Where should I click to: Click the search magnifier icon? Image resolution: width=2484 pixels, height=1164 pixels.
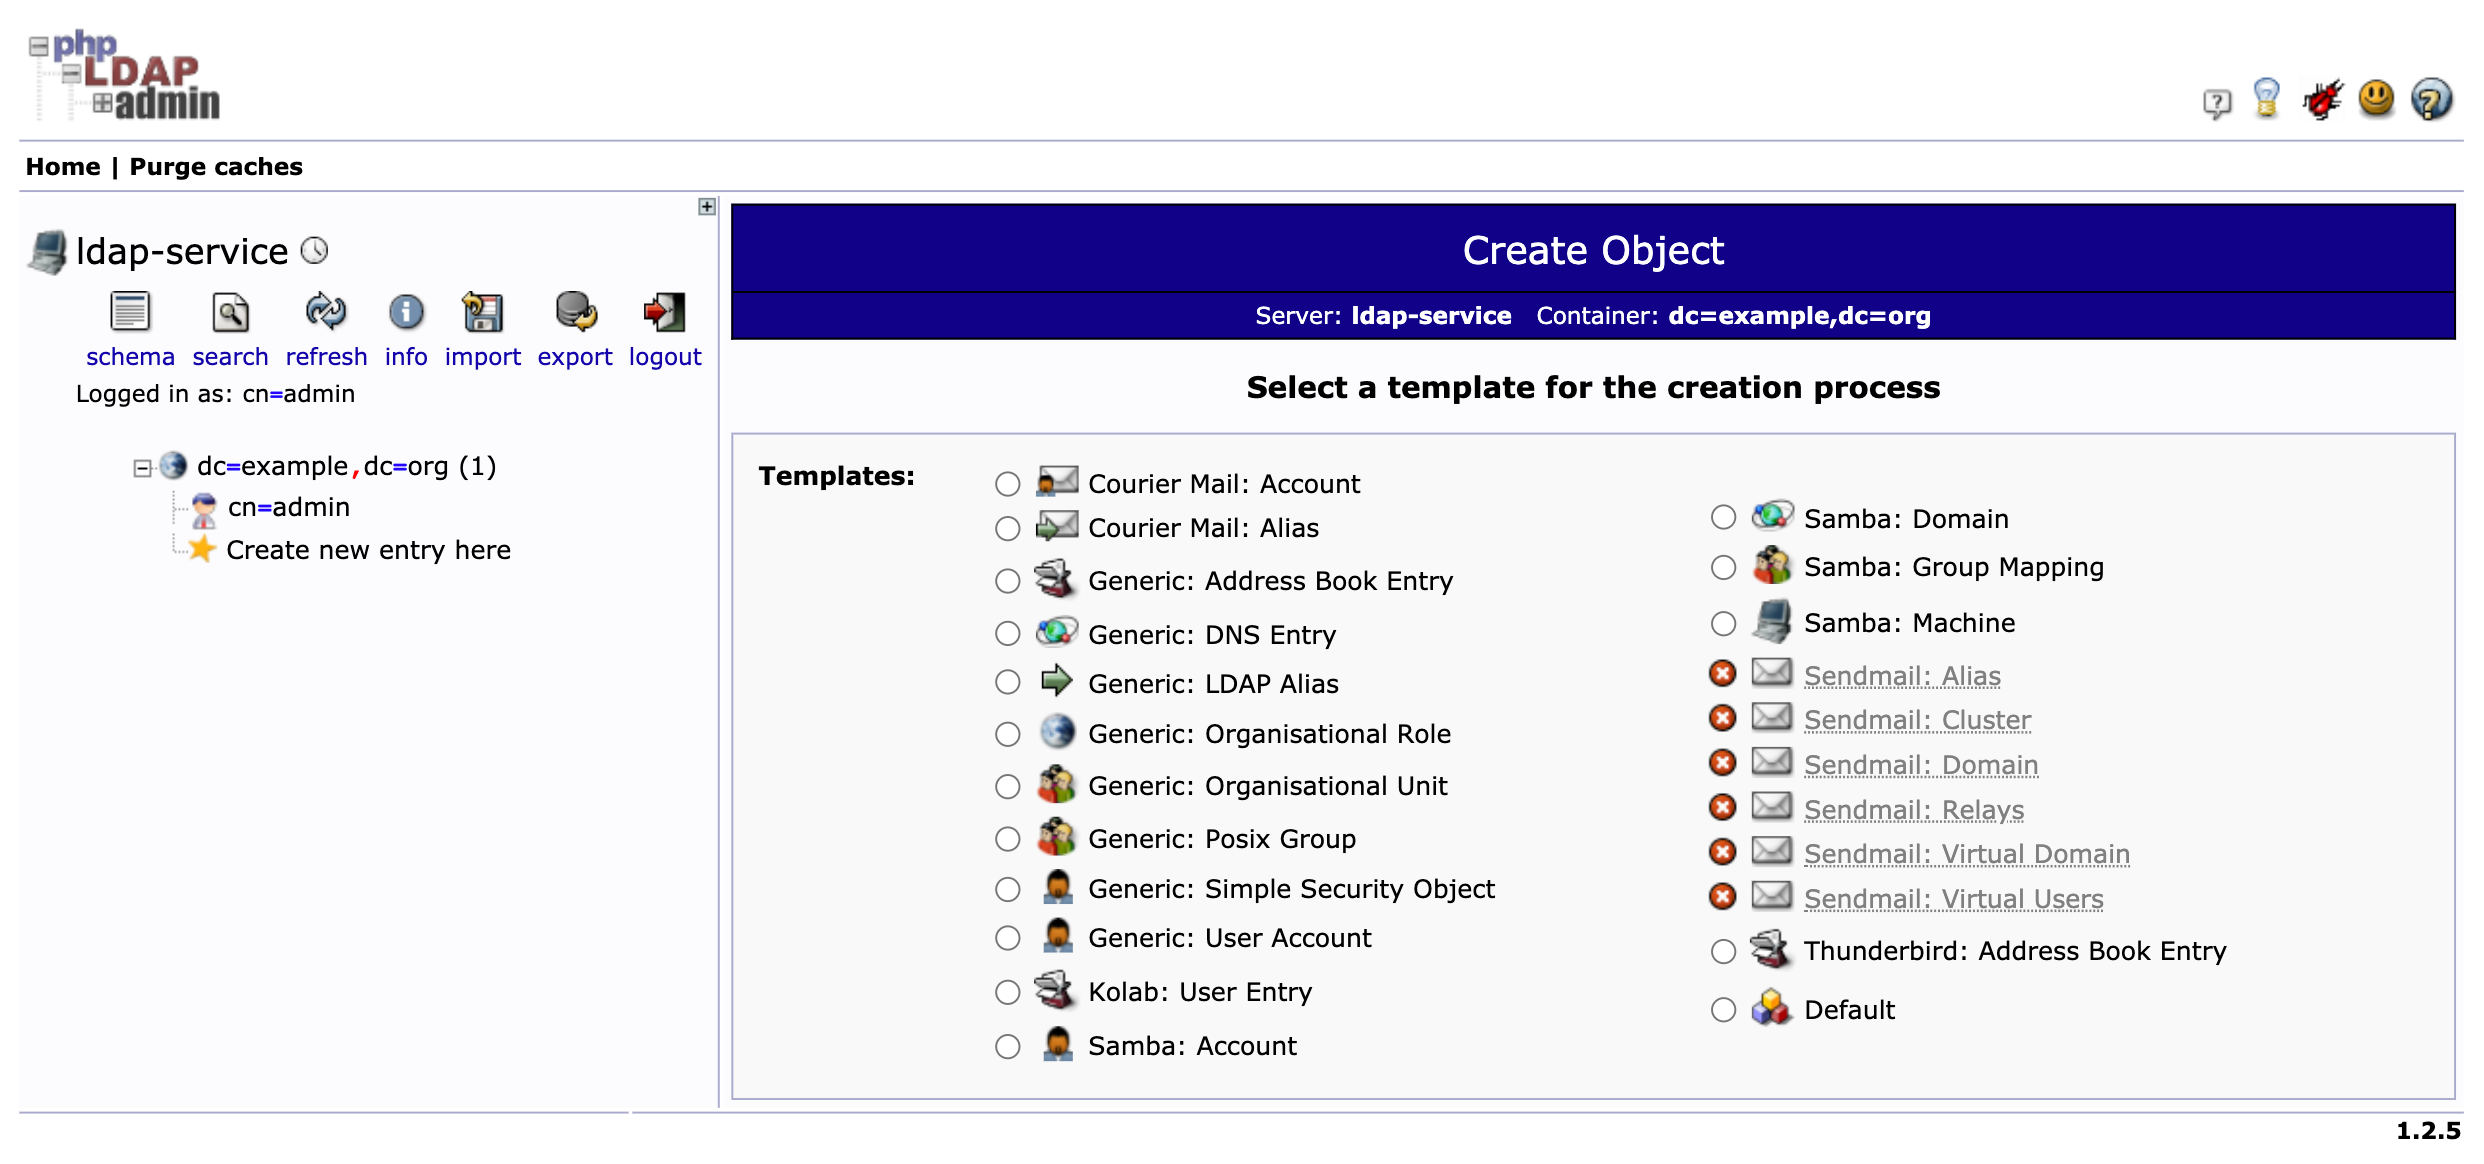pos(230,312)
